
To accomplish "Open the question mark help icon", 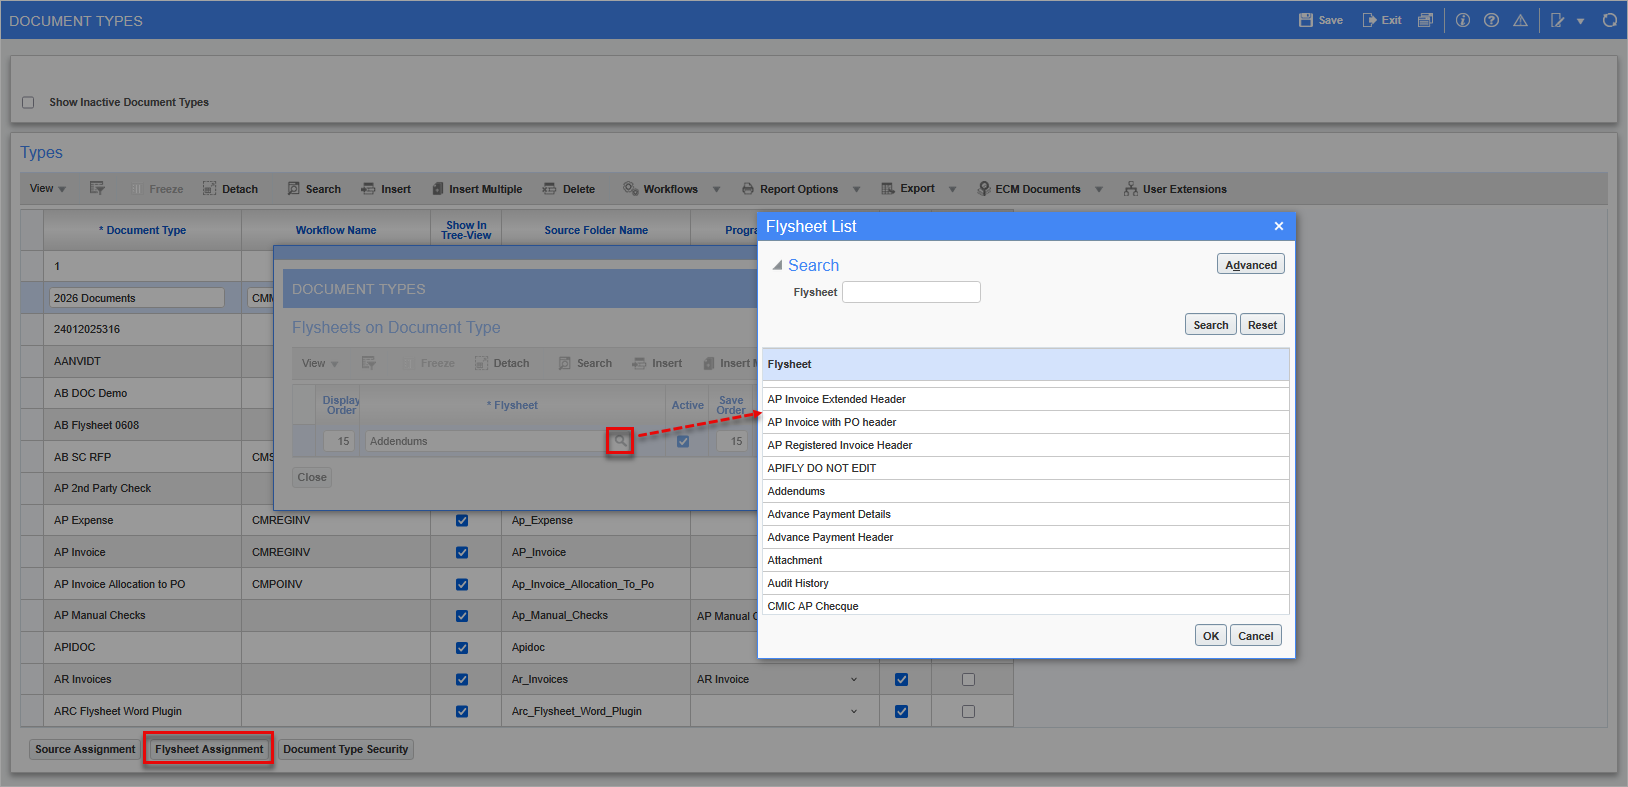I will point(1491,20).
